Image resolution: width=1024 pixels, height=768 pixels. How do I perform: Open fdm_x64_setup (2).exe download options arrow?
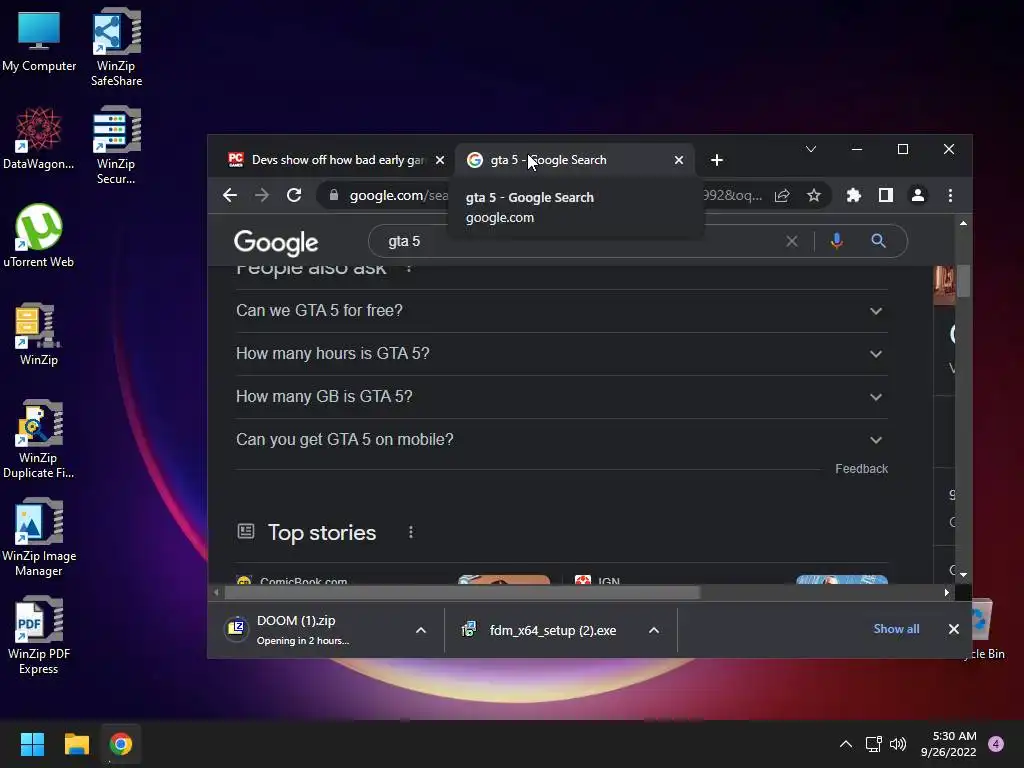[x=654, y=630]
